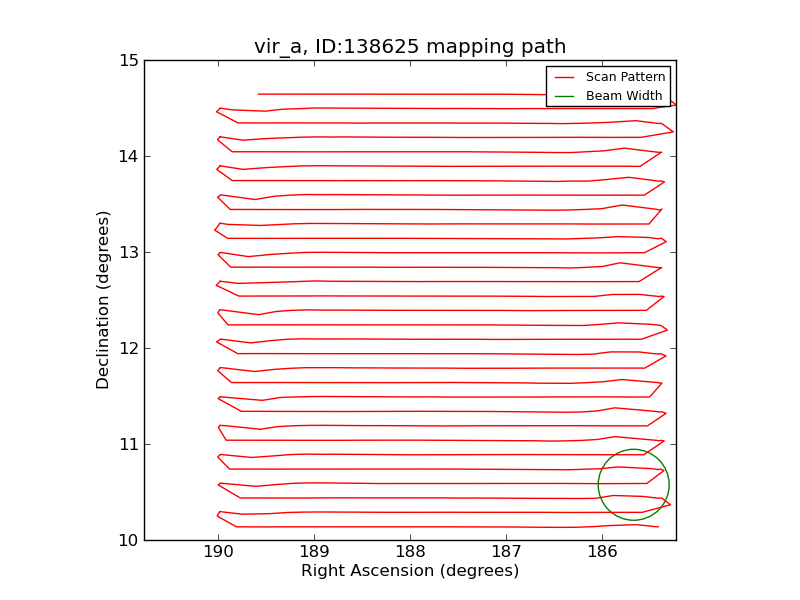Click the Declination axis label
The width and height of the screenshot is (800, 600).
pyautogui.click(x=103, y=300)
